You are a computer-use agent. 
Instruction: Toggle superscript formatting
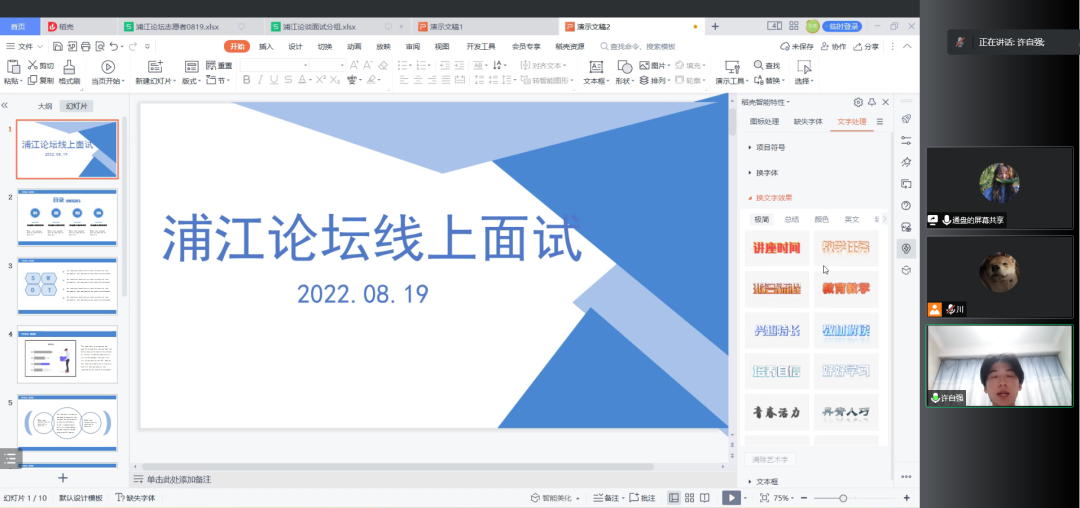point(320,81)
